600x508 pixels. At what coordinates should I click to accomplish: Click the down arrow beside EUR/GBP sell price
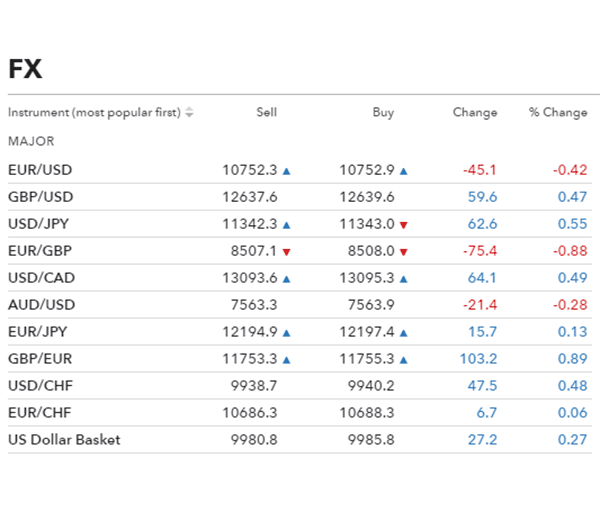[x=287, y=252]
